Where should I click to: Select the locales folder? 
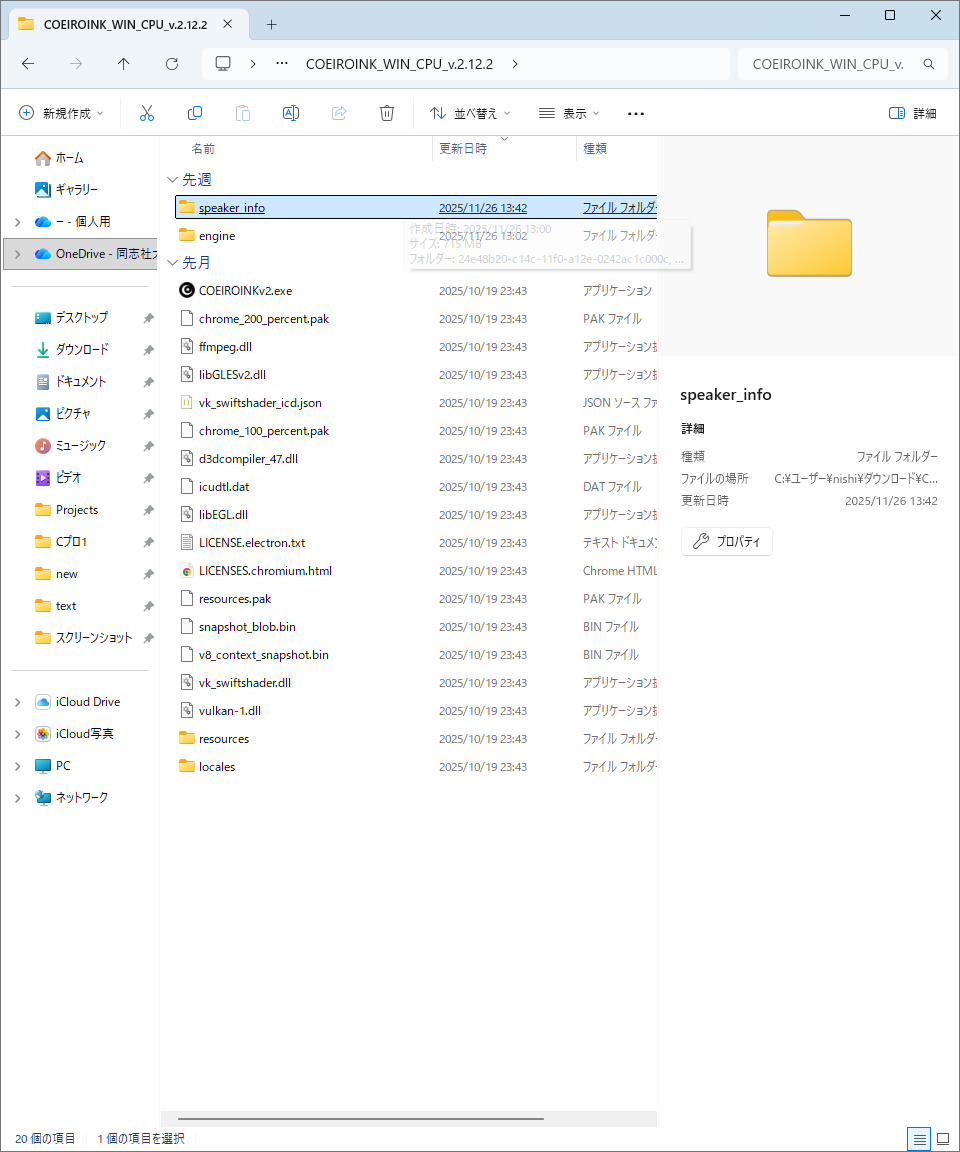pos(416,767)
